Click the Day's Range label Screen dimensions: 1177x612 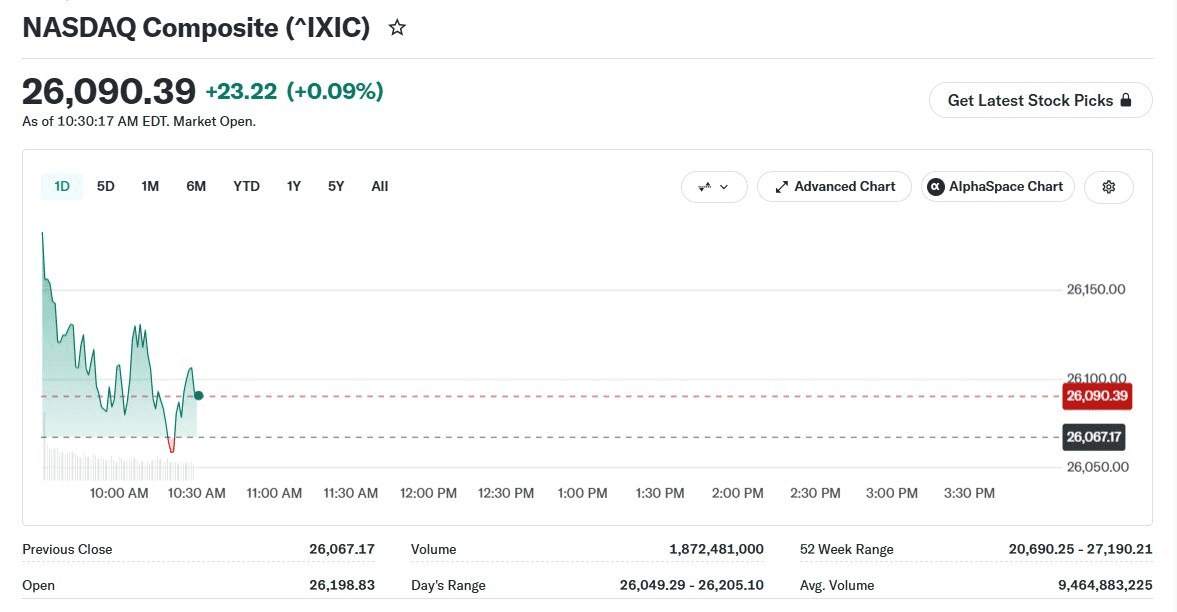coord(448,585)
